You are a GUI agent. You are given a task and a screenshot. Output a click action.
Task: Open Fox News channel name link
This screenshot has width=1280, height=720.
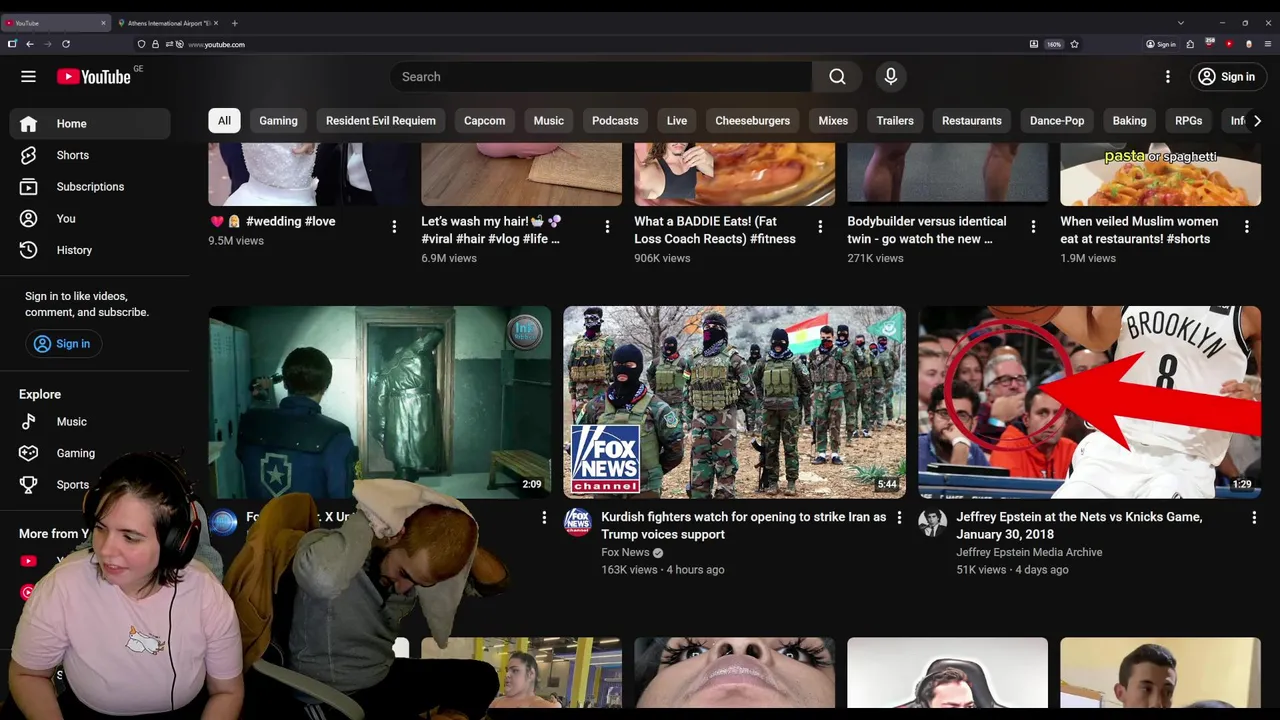point(625,552)
